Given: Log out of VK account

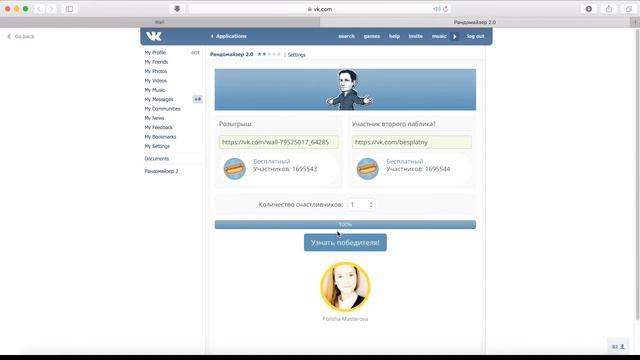Looking at the screenshot, I should (x=476, y=36).
